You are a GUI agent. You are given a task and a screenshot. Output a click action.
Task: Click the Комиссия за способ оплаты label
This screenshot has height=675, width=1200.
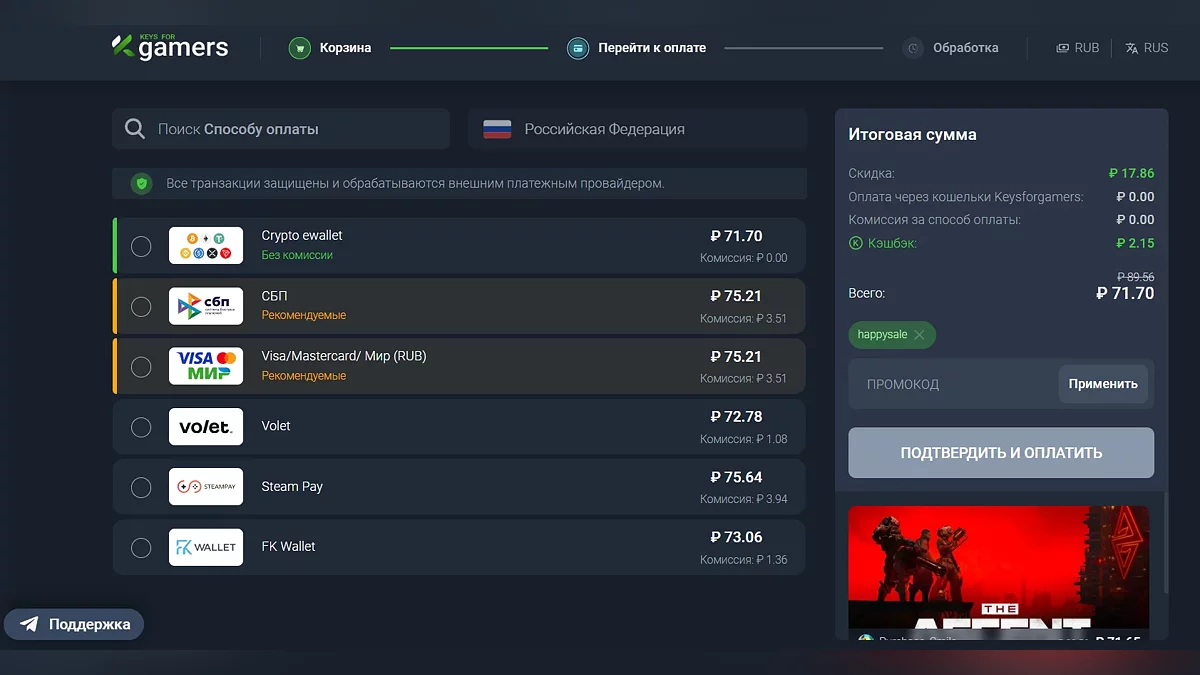934,220
